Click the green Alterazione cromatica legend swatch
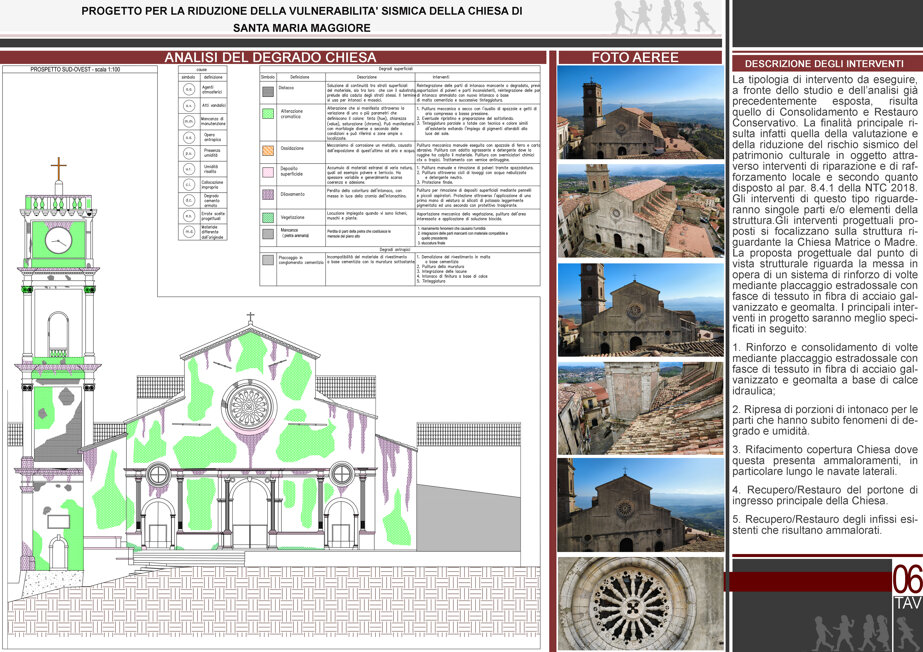Screen dimensions: 923x652 [268, 114]
